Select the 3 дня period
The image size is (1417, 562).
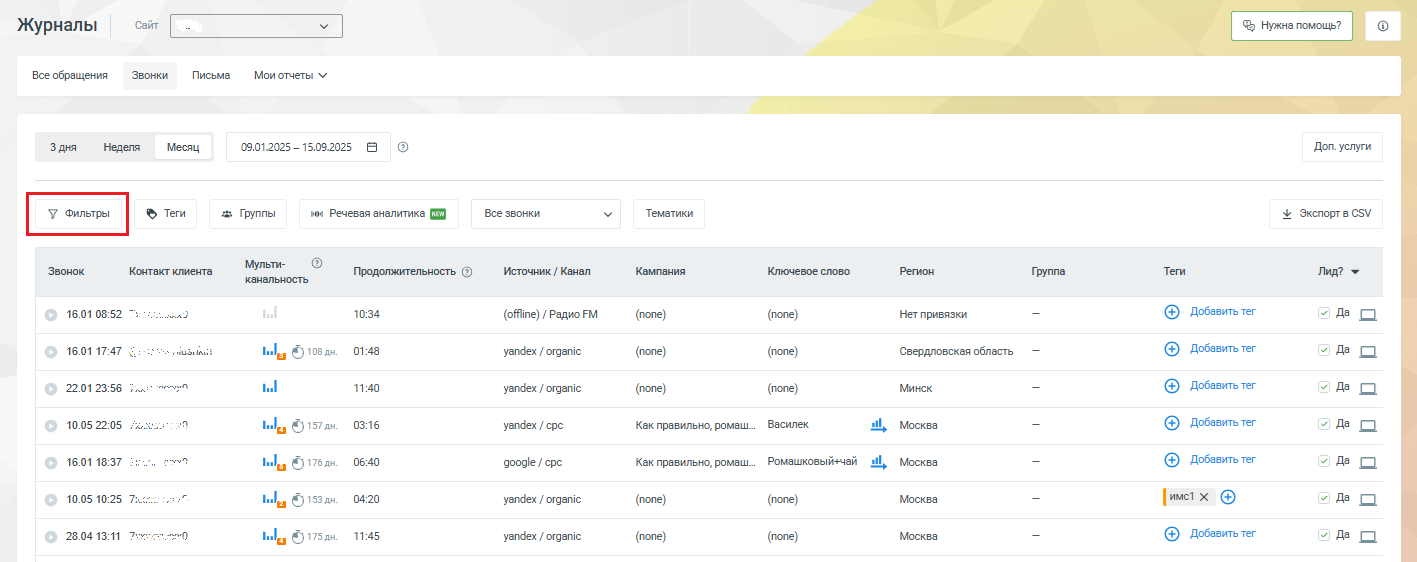63,147
